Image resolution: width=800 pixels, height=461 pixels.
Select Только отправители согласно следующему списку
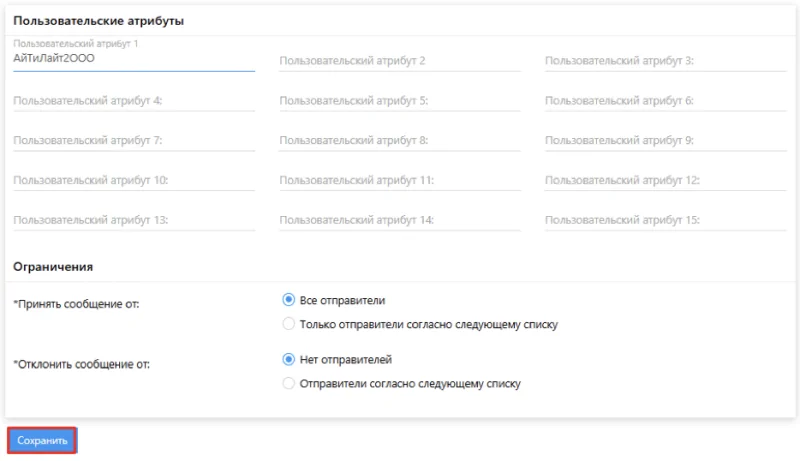point(289,324)
